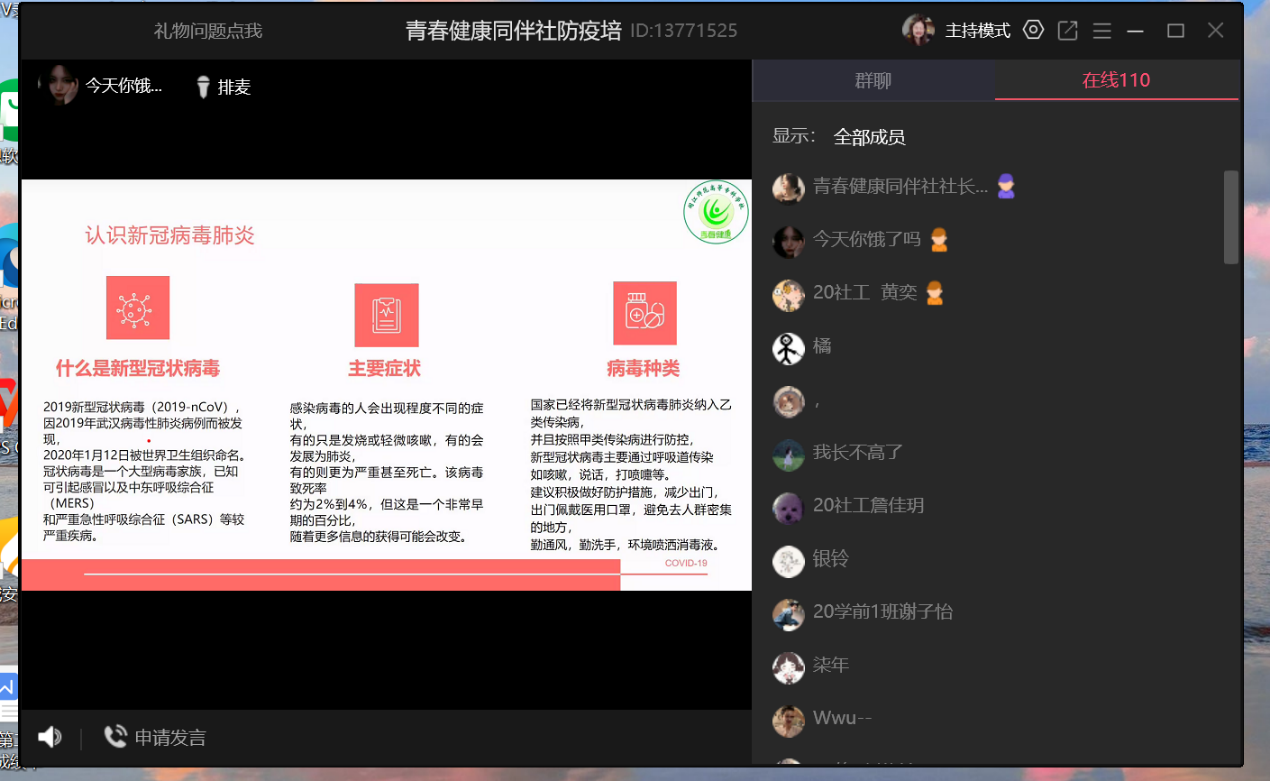Click the host avatar next to 主持模式
Viewport: 1270px width, 781px height.
coord(918,30)
